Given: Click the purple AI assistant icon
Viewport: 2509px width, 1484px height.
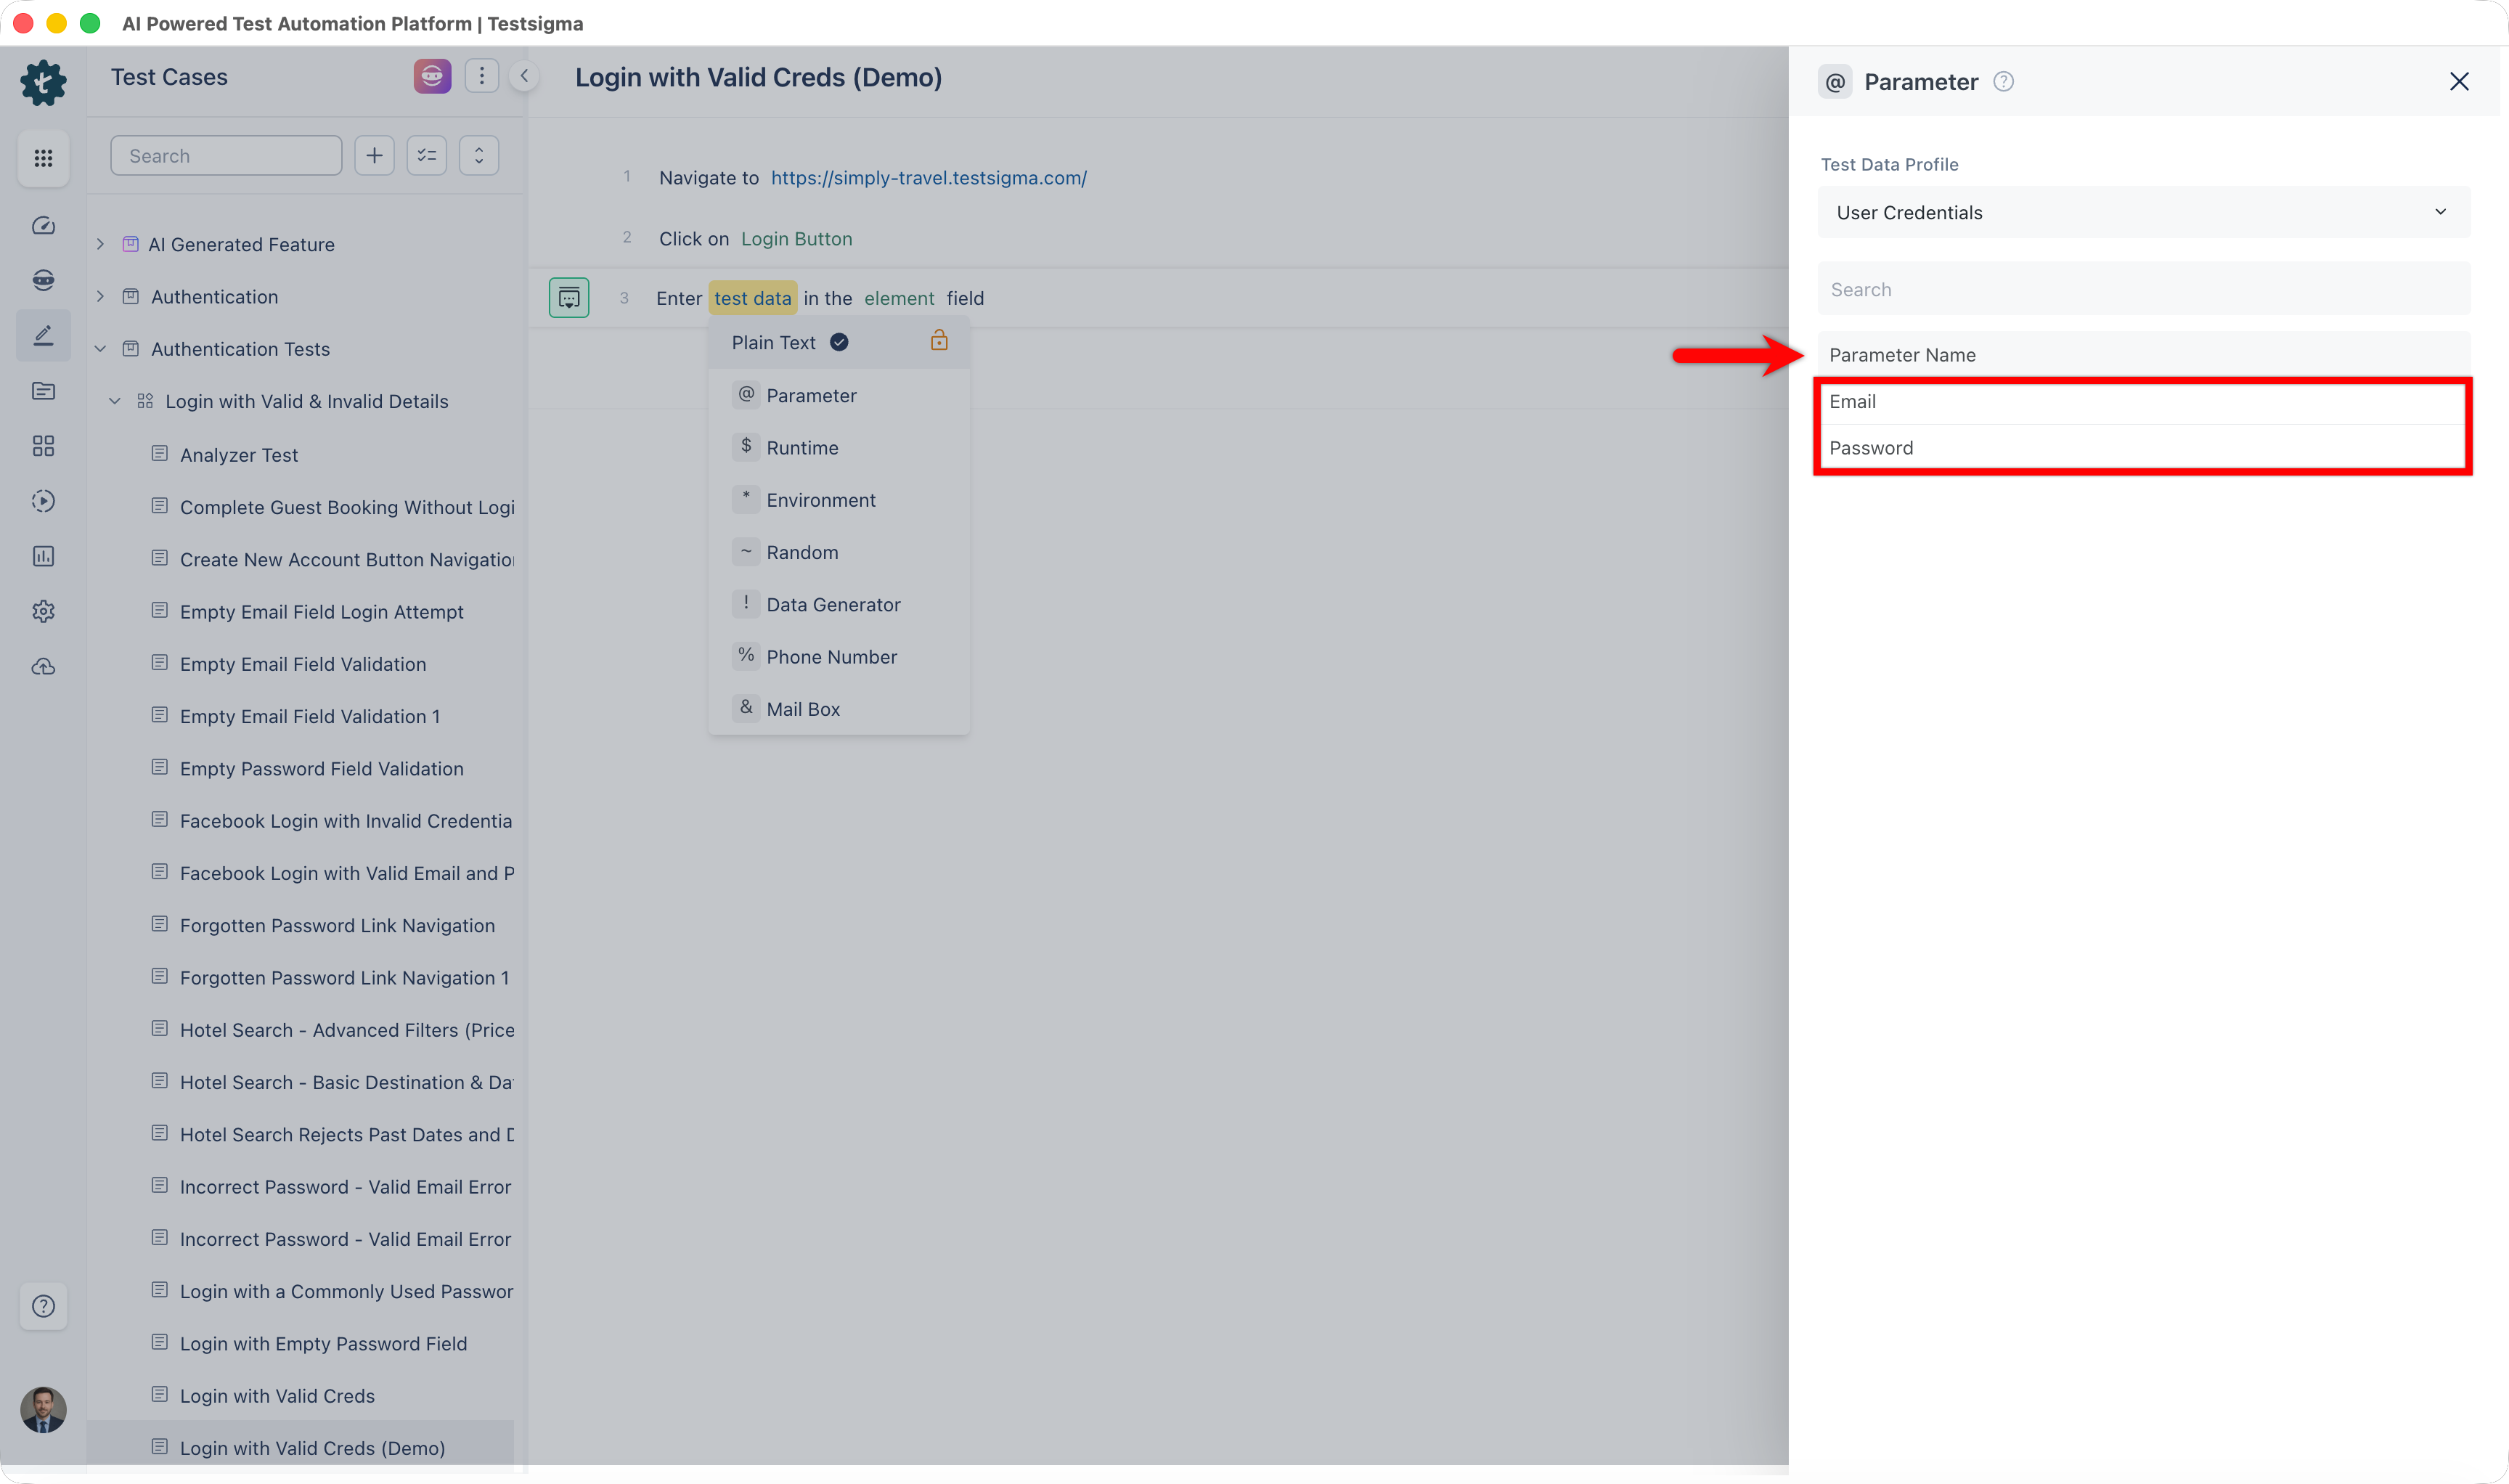Looking at the screenshot, I should [432, 76].
